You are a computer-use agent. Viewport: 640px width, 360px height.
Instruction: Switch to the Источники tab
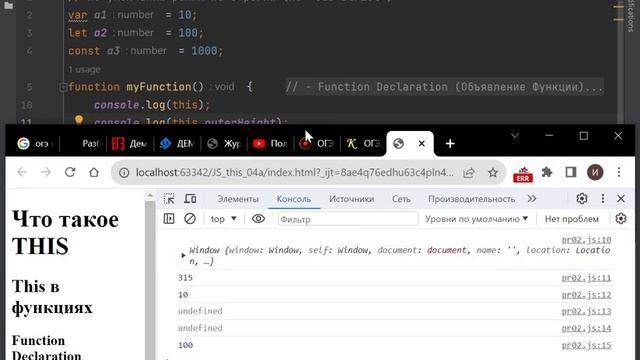point(351,199)
